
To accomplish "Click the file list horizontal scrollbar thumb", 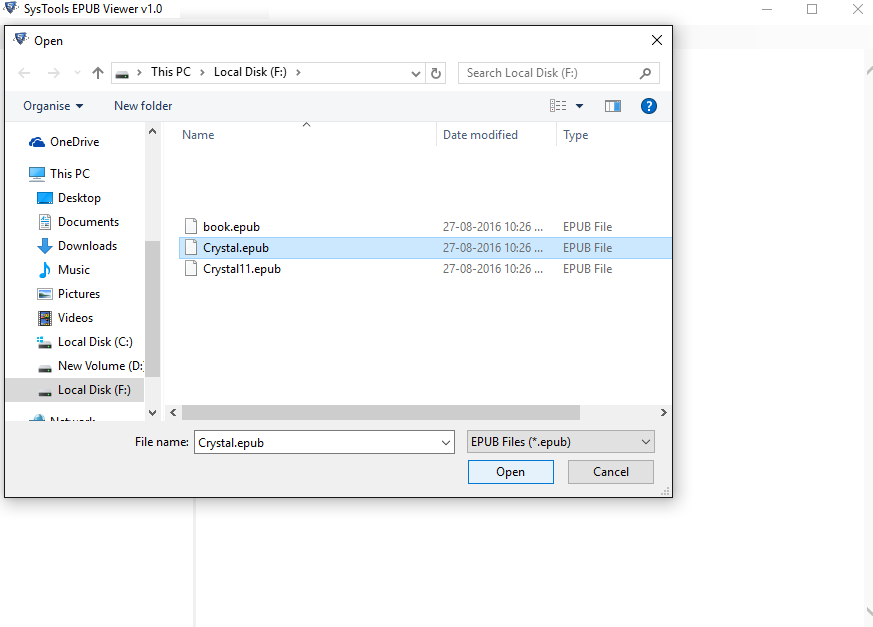I will pos(381,413).
